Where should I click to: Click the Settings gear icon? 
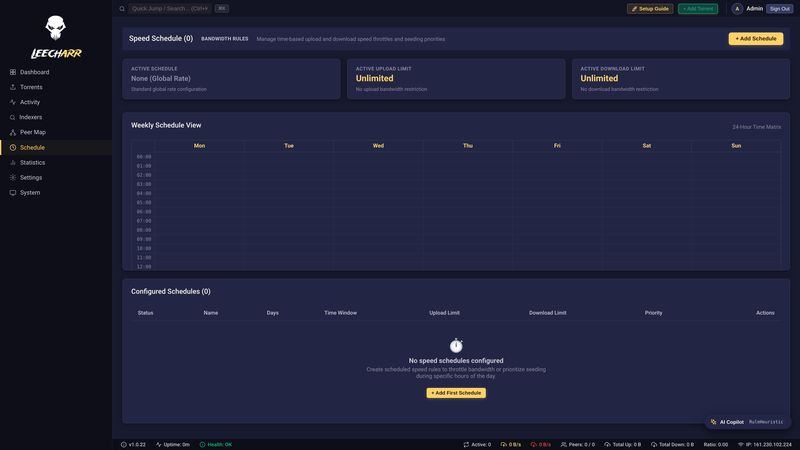pyautogui.click(x=13, y=178)
